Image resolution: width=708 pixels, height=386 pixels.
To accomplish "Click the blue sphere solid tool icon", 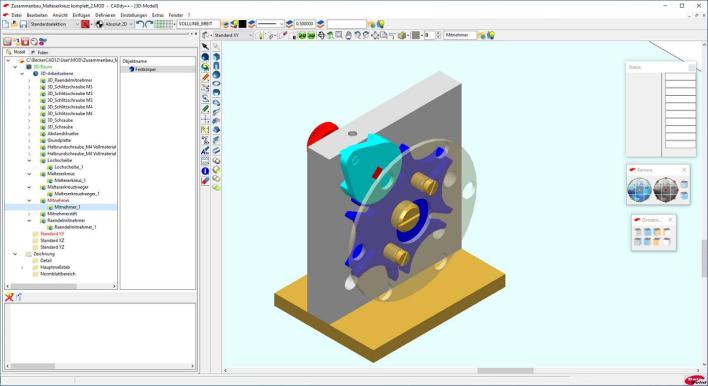I will (x=216, y=75).
